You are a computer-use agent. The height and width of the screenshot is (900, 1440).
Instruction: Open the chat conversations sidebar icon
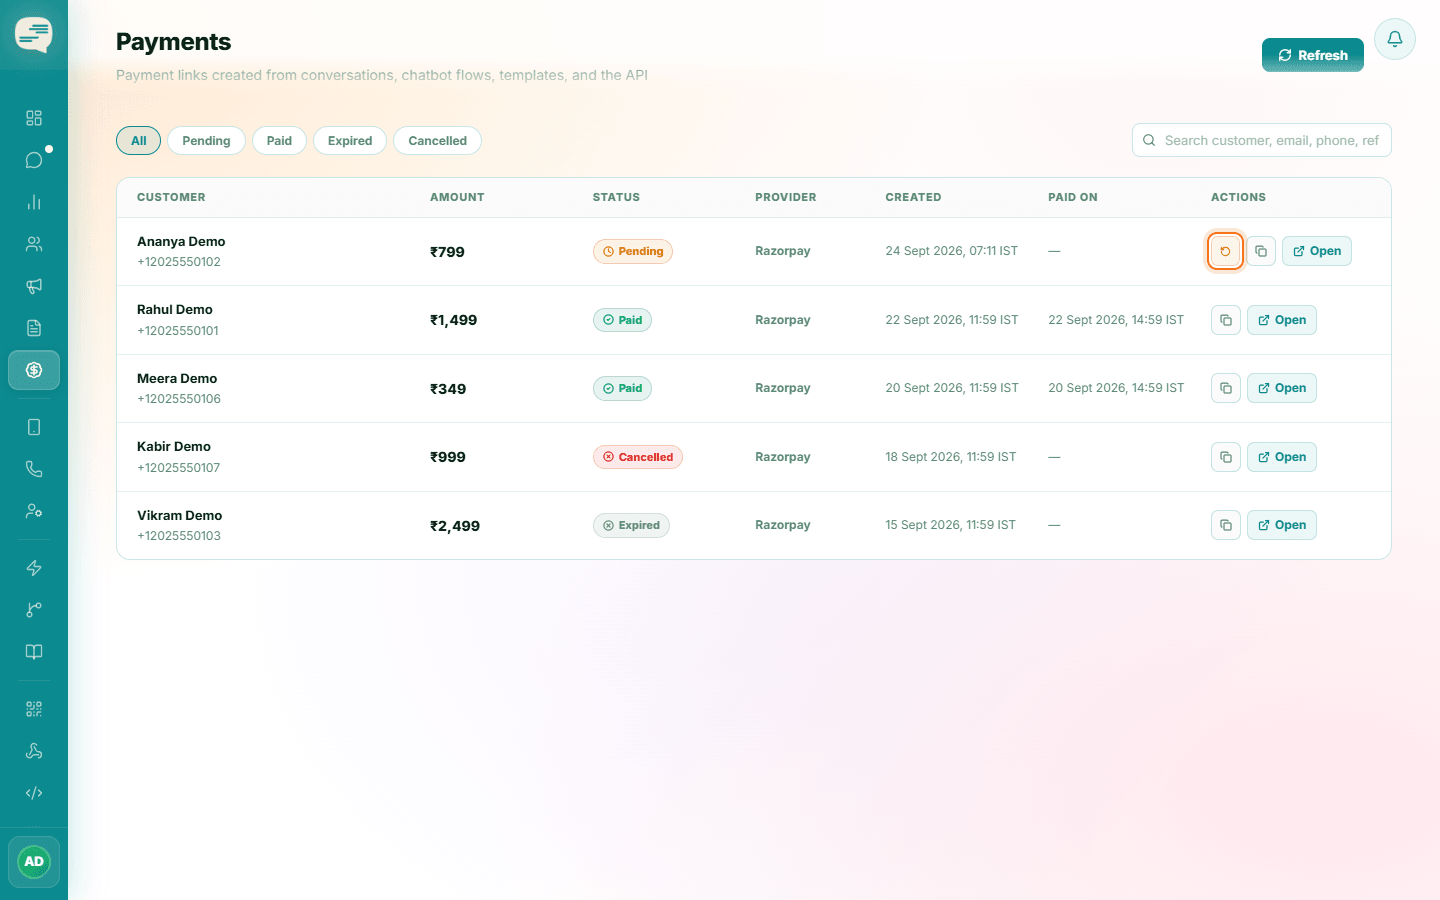click(34, 160)
